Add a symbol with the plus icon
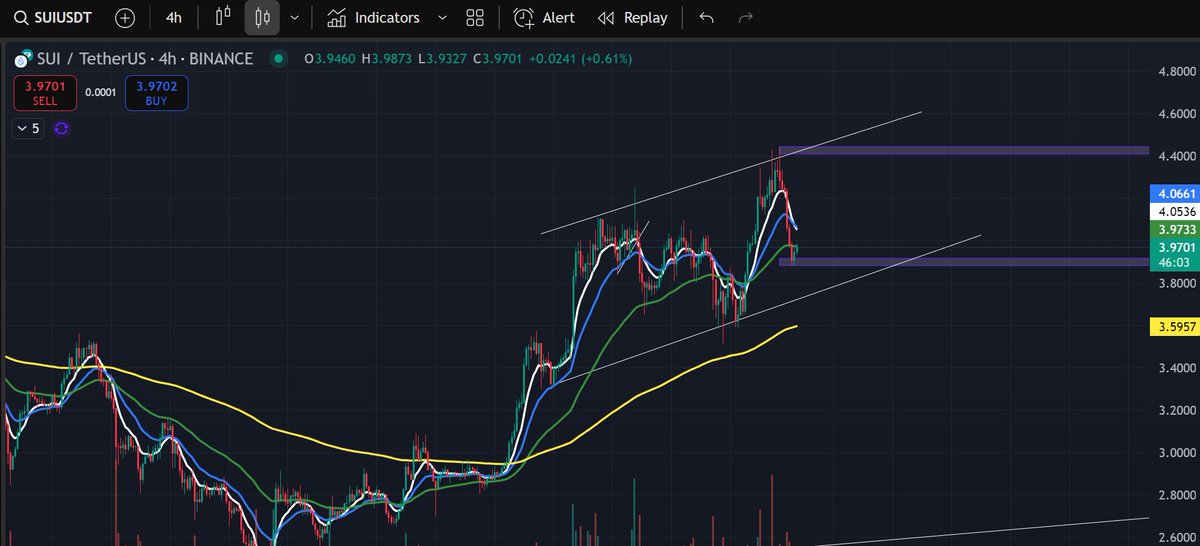Screen dimensions: 1200x546 pyautogui.click(x=124, y=18)
